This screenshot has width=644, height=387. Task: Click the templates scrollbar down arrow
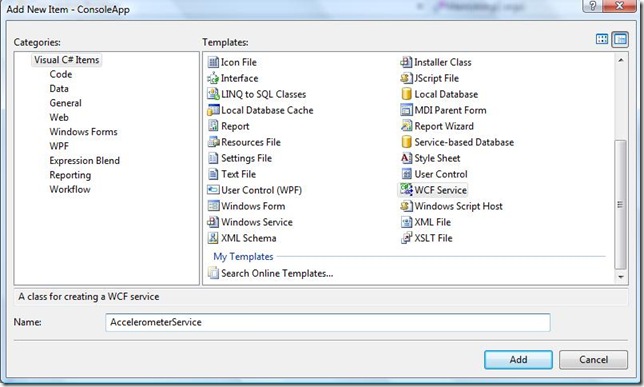[621, 277]
